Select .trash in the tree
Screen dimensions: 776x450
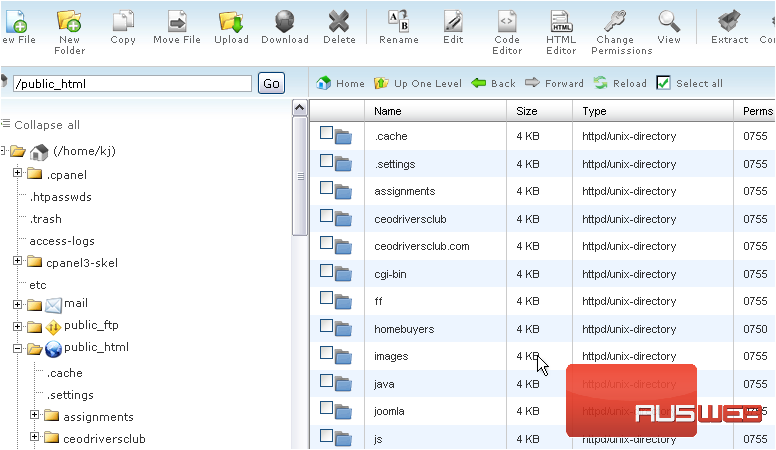46,219
